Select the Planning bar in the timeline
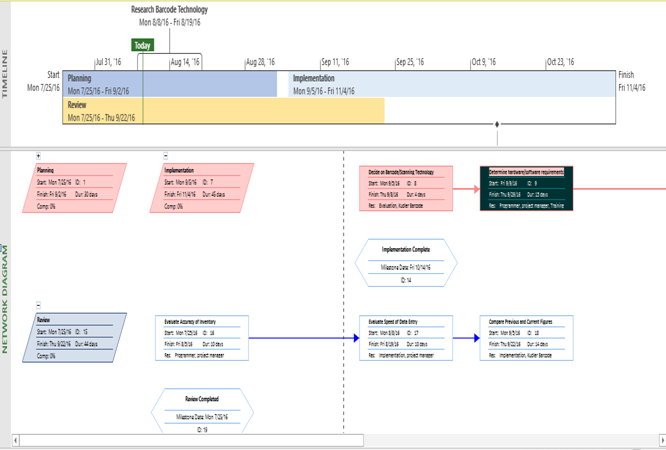This screenshot has width=666, height=450. [170, 84]
